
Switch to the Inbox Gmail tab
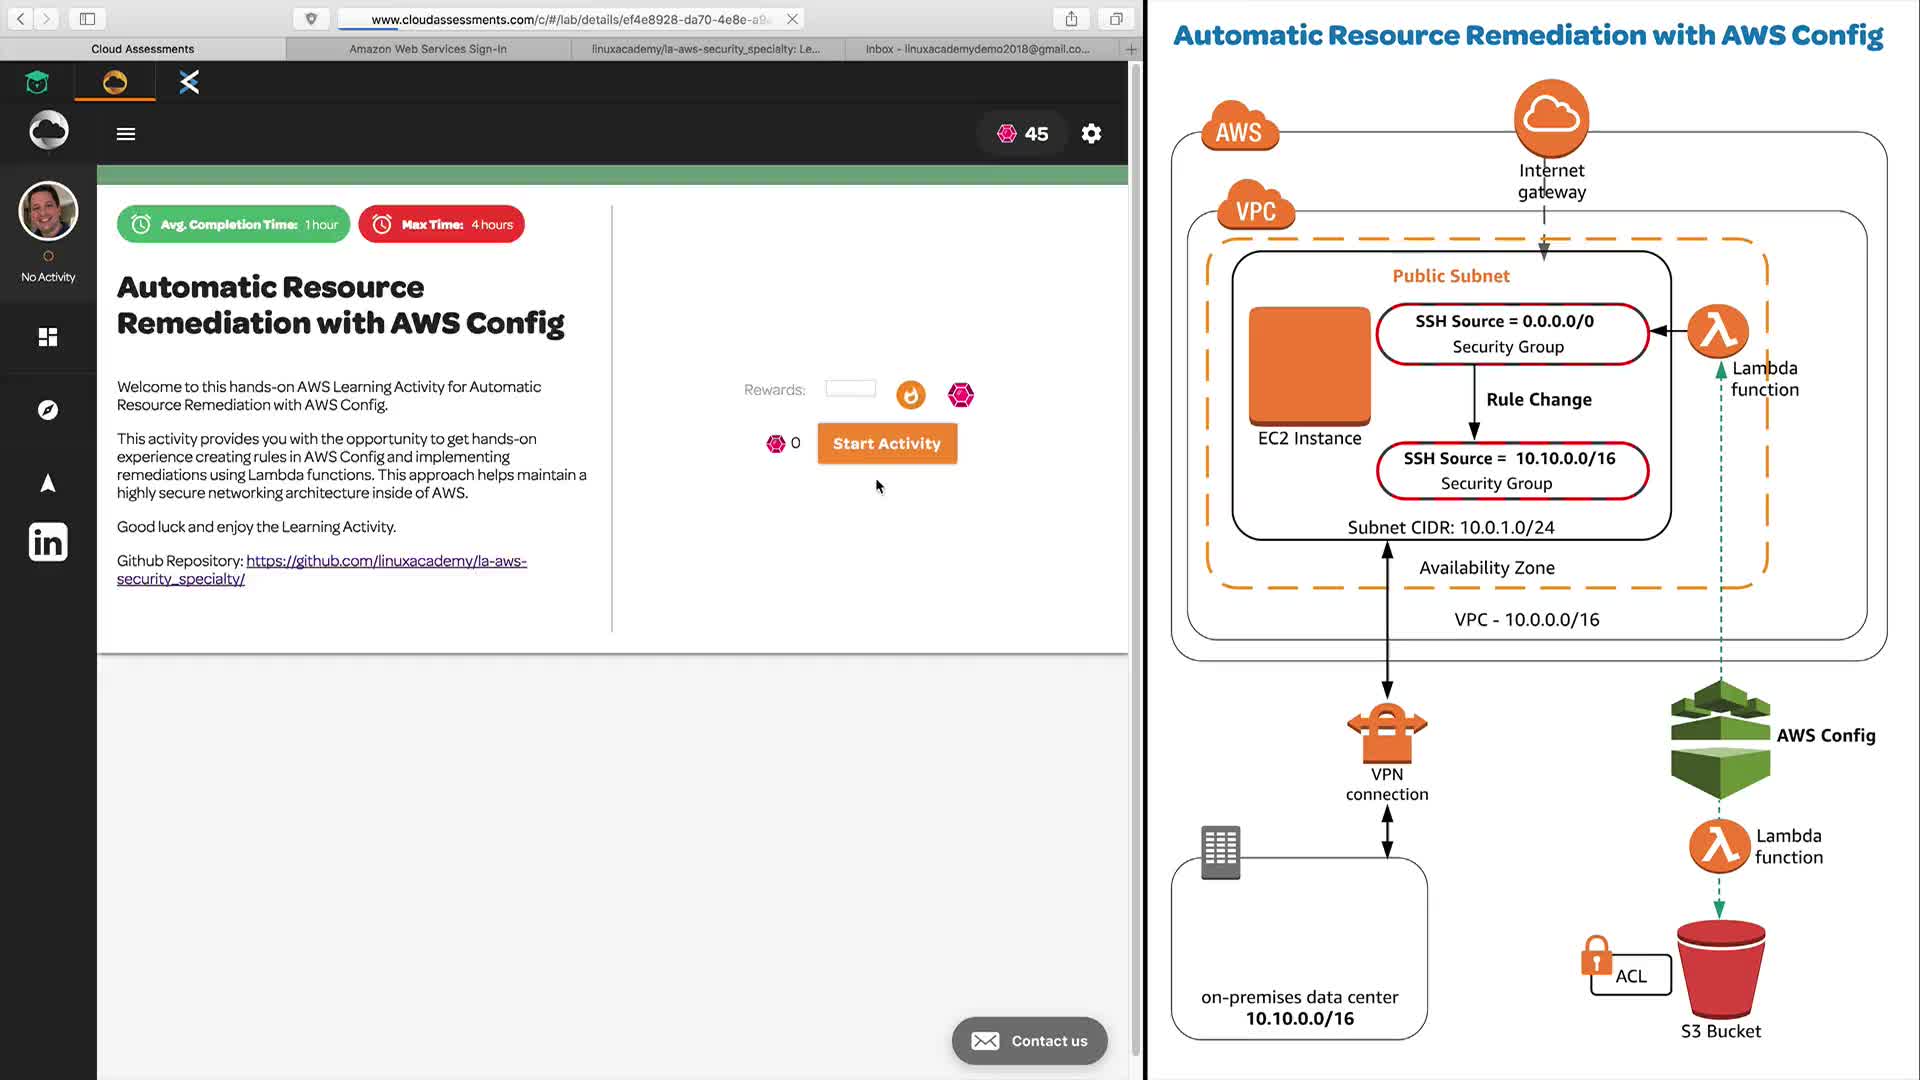[x=977, y=49]
